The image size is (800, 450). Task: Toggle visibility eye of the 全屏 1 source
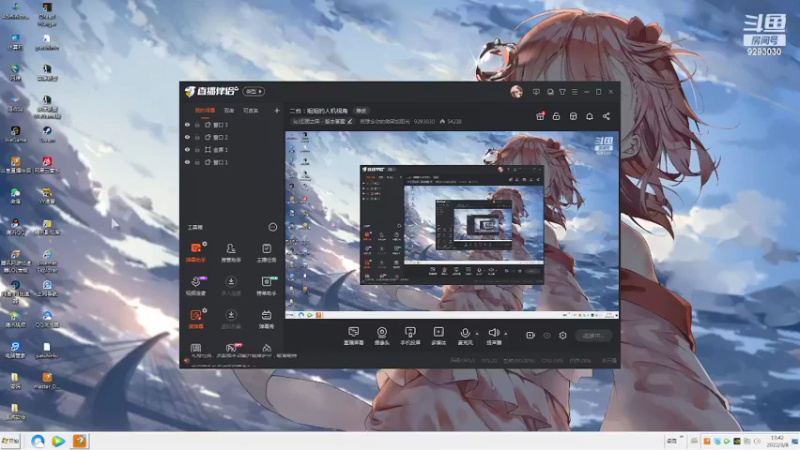(187, 149)
